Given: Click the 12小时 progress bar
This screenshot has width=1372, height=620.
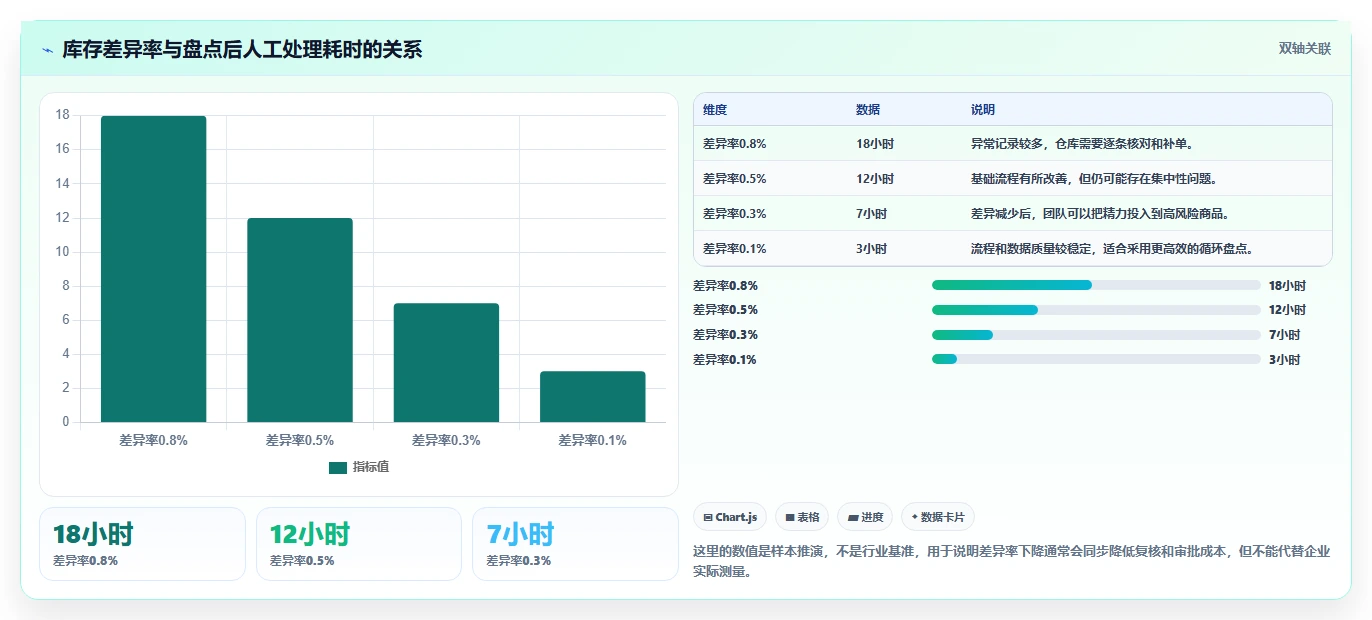Looking at the screenshot, I should point(1096,310).
